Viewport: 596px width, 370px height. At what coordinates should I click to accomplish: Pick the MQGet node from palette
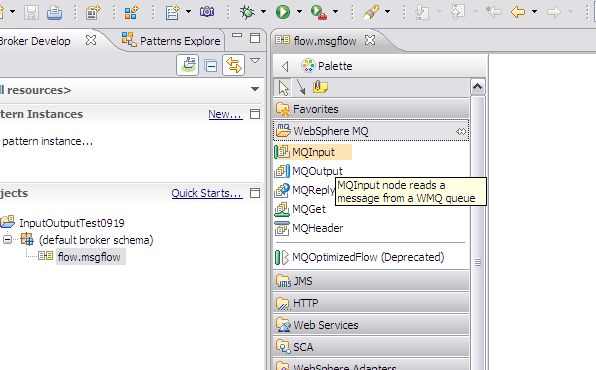point(300,209)
